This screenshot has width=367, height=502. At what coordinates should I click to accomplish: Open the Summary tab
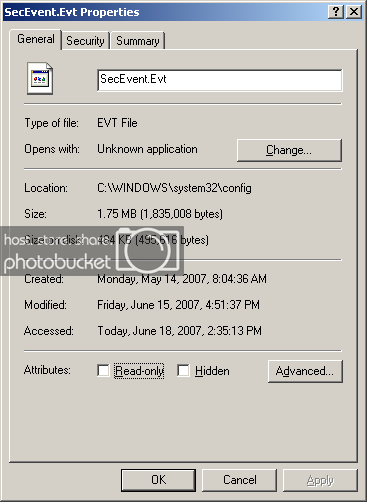(x=138, y=41)
